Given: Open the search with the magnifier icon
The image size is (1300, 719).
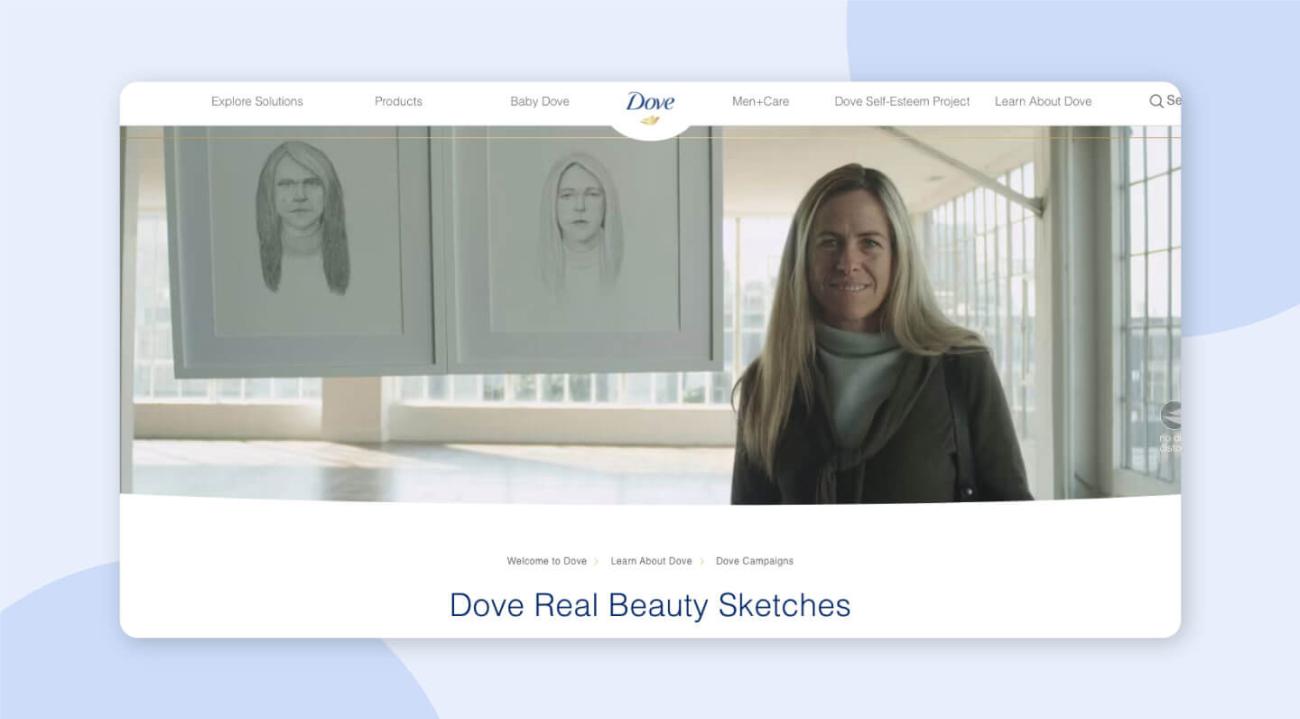Looking at the screenshot, I should (x=1155, y=101).
